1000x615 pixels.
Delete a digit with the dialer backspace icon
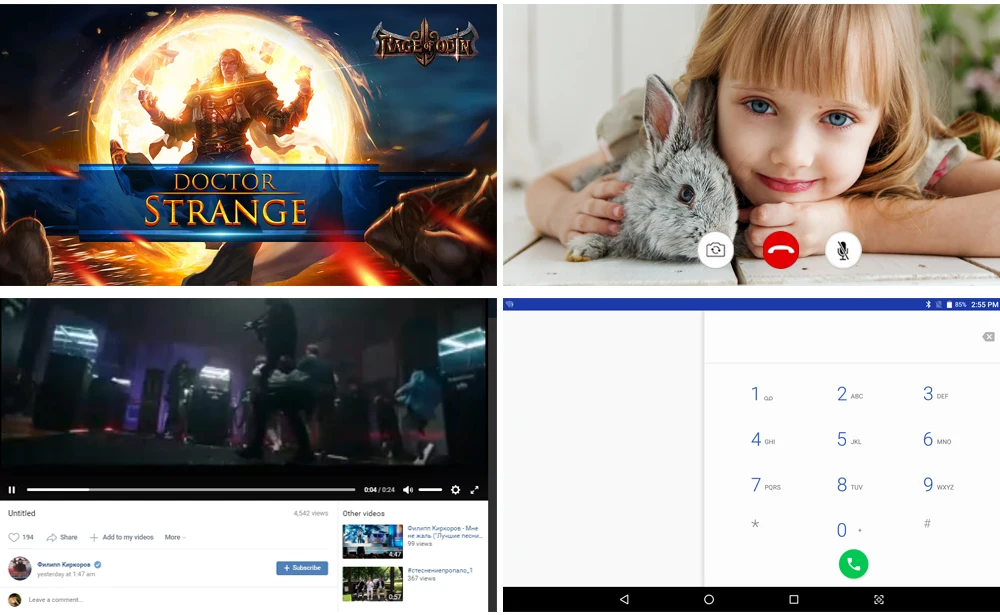[x=988, y=337]
